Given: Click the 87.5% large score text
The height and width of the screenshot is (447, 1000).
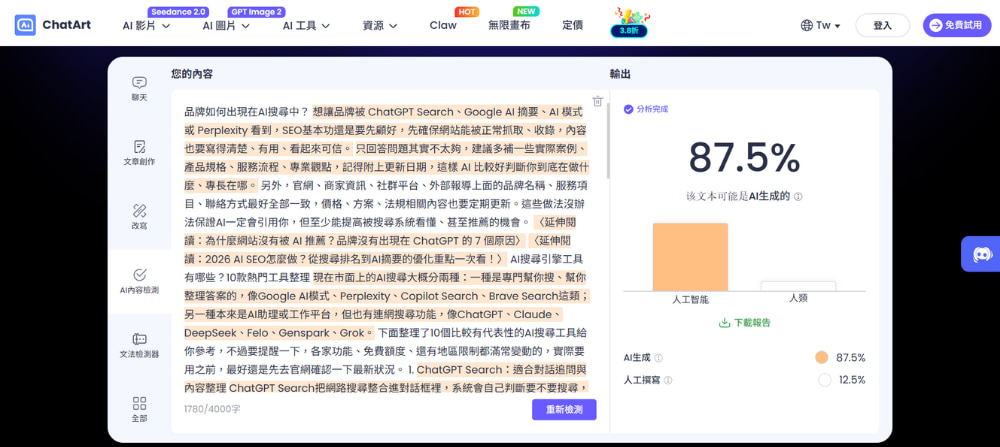Looking at the screenshot, I should 744,157.
